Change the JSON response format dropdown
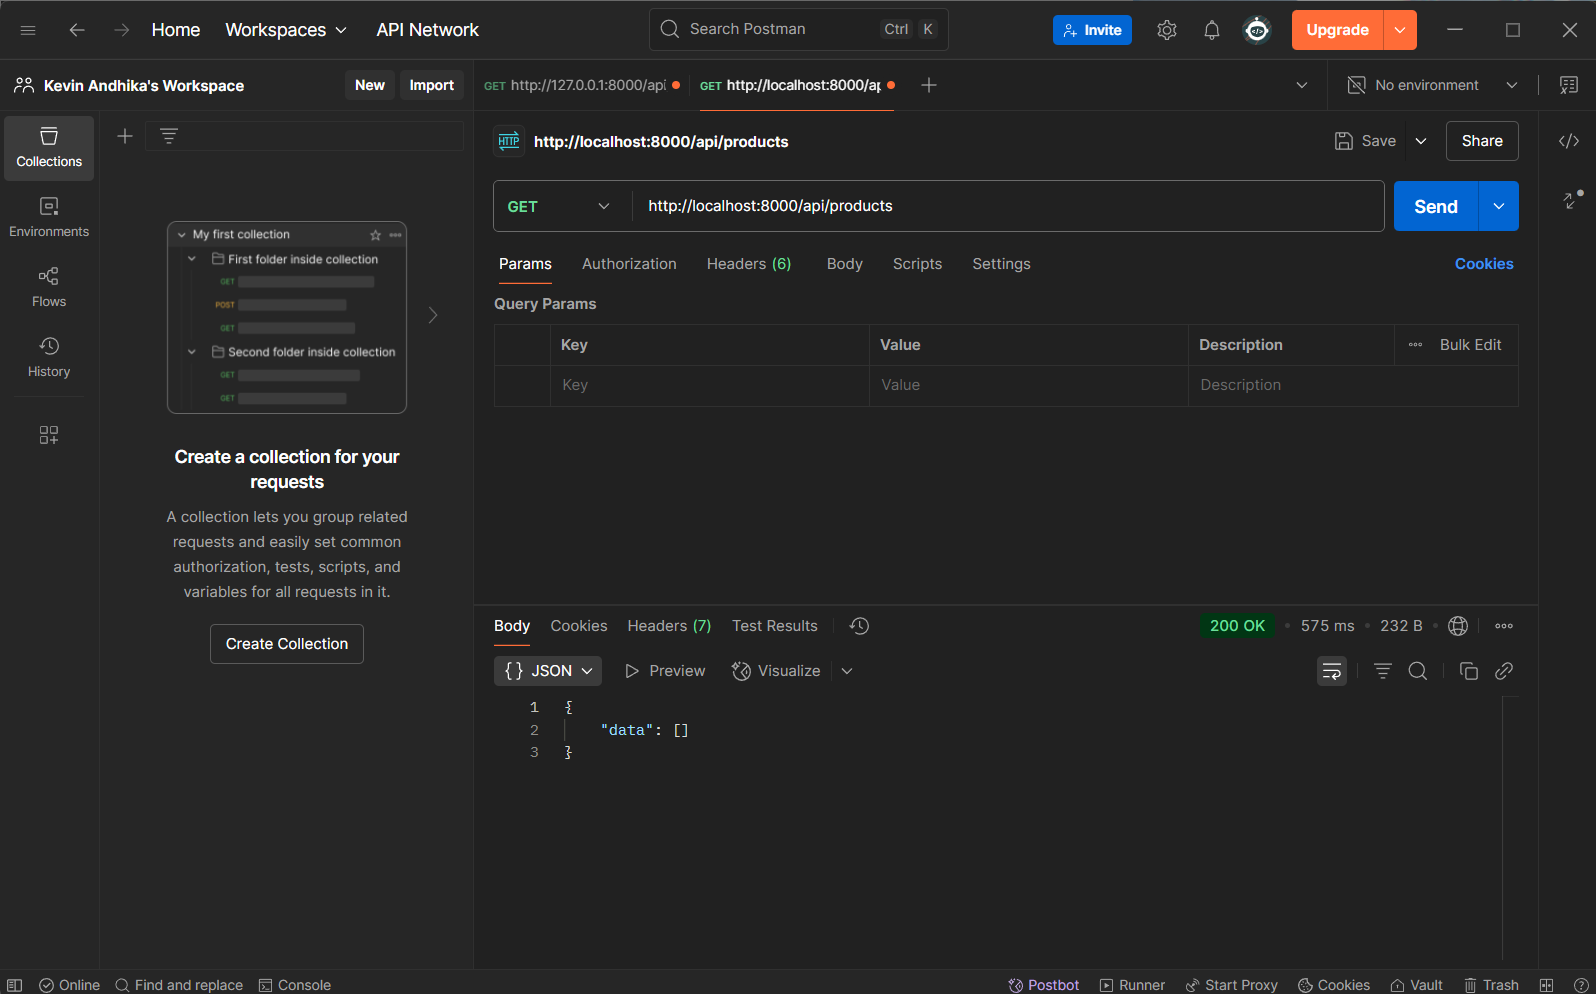The width and height of the screenshot is (1596, 994). (x=548, y=671)
